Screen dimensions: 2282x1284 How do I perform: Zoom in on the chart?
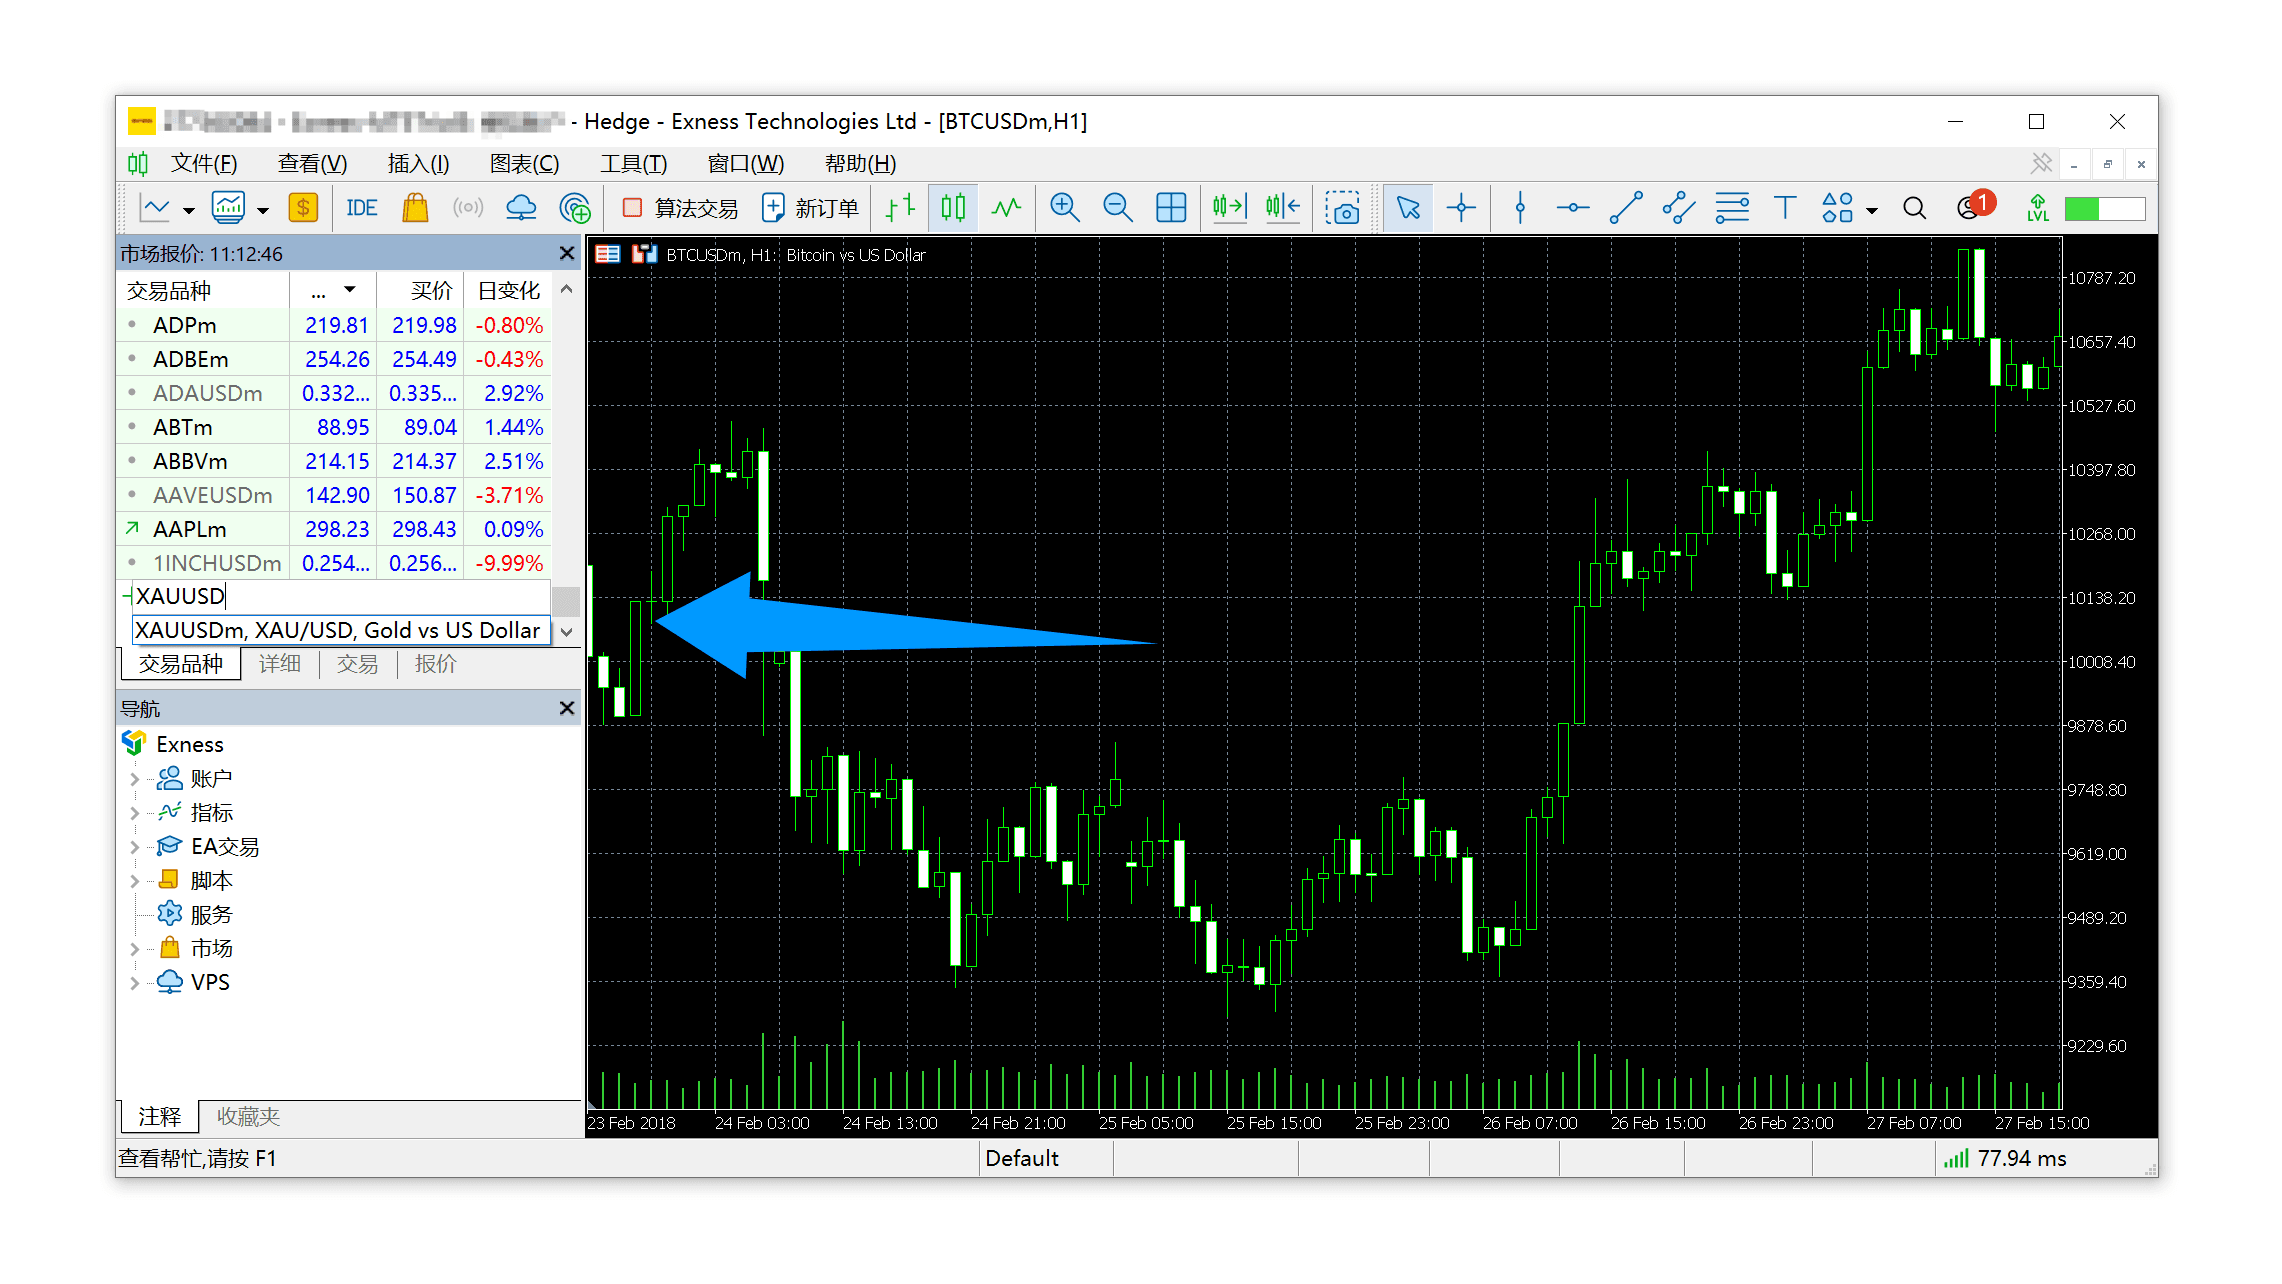pyautogui.click(x=1065, y=208)
